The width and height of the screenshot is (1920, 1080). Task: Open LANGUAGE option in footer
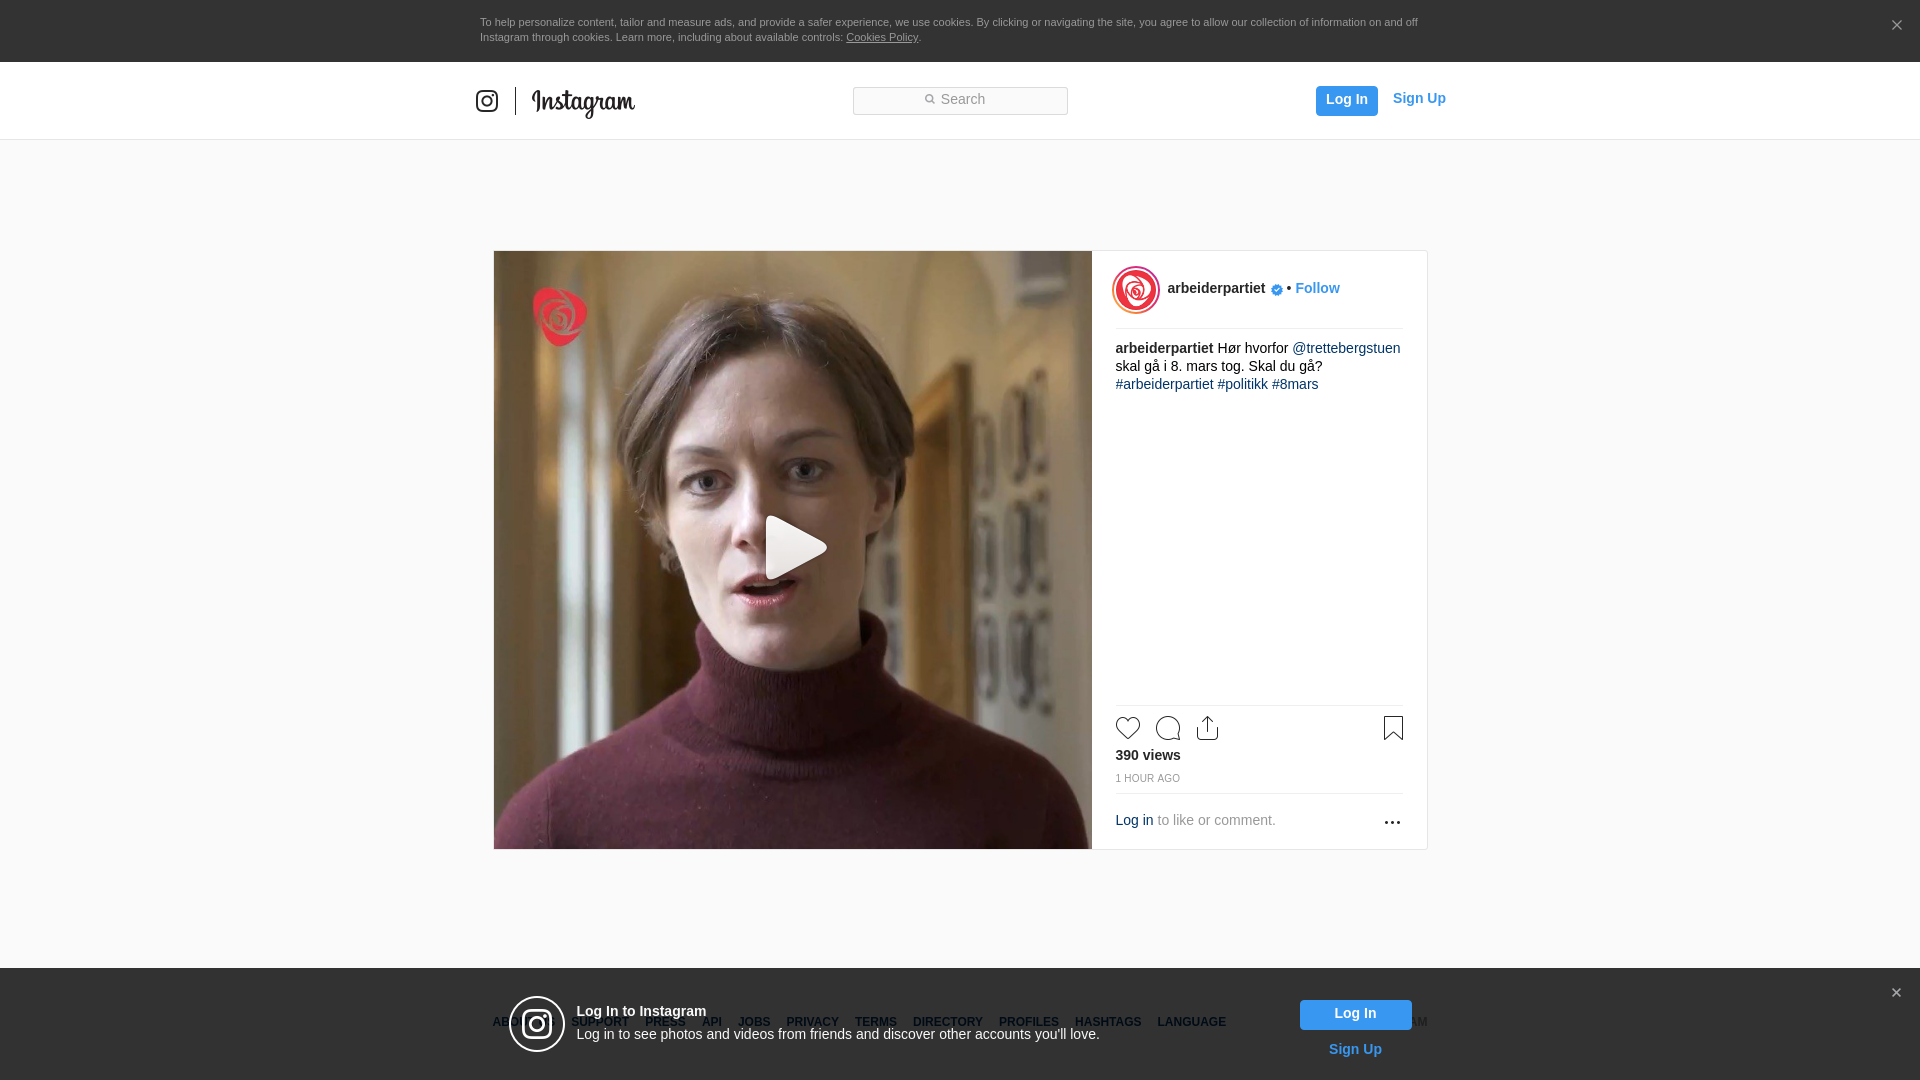pos(1191,1022)
